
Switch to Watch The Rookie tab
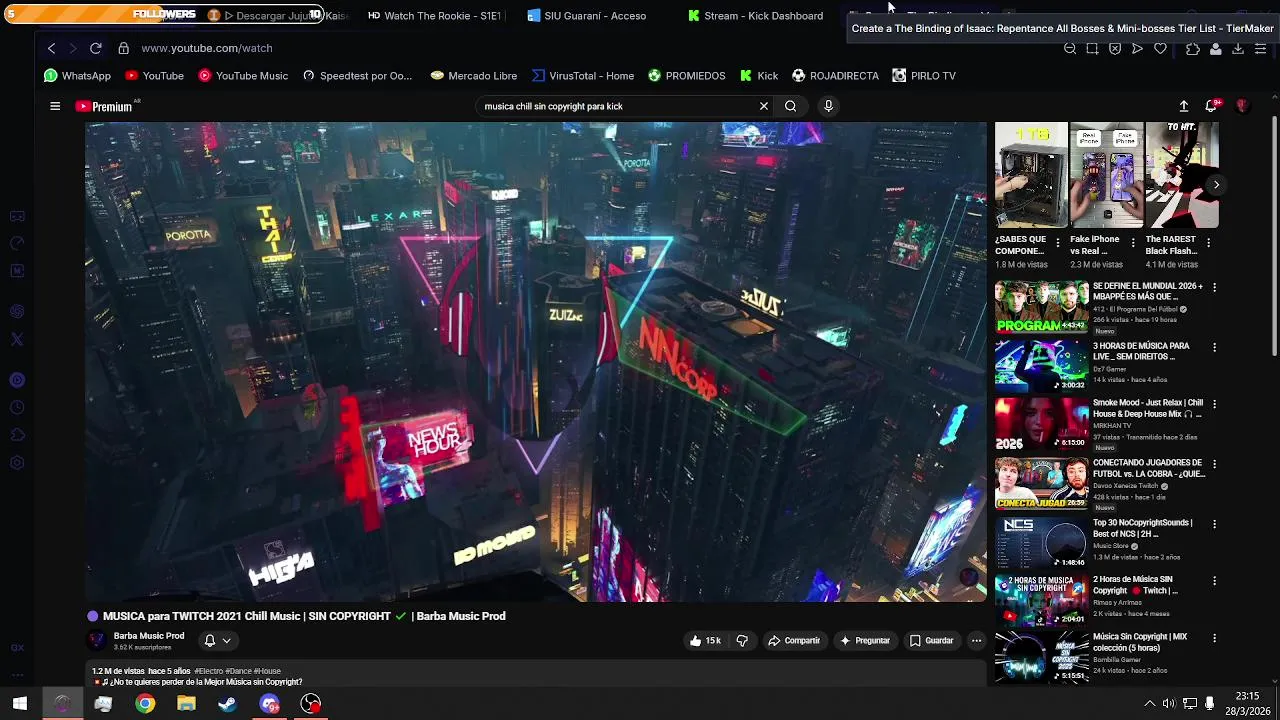click(x=435, y=16)
